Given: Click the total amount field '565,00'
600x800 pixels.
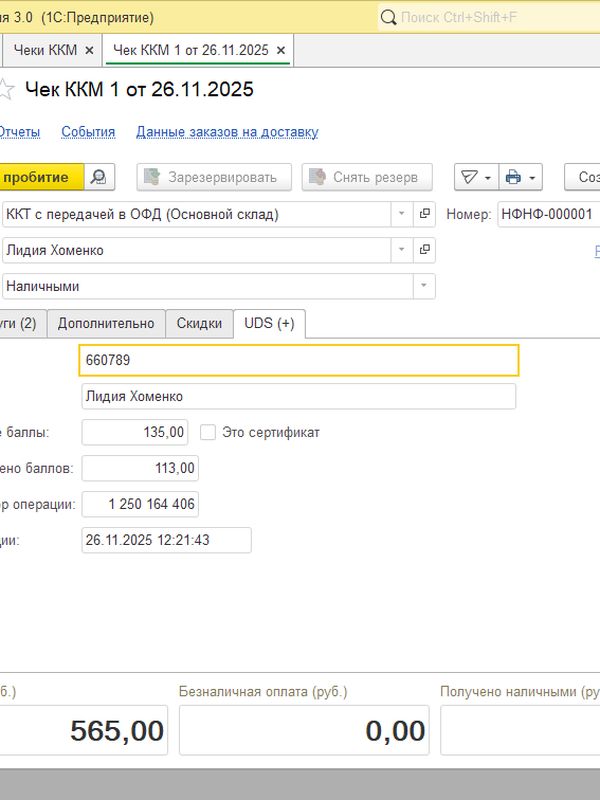Looking at the screenshot, I should (84, 730).
